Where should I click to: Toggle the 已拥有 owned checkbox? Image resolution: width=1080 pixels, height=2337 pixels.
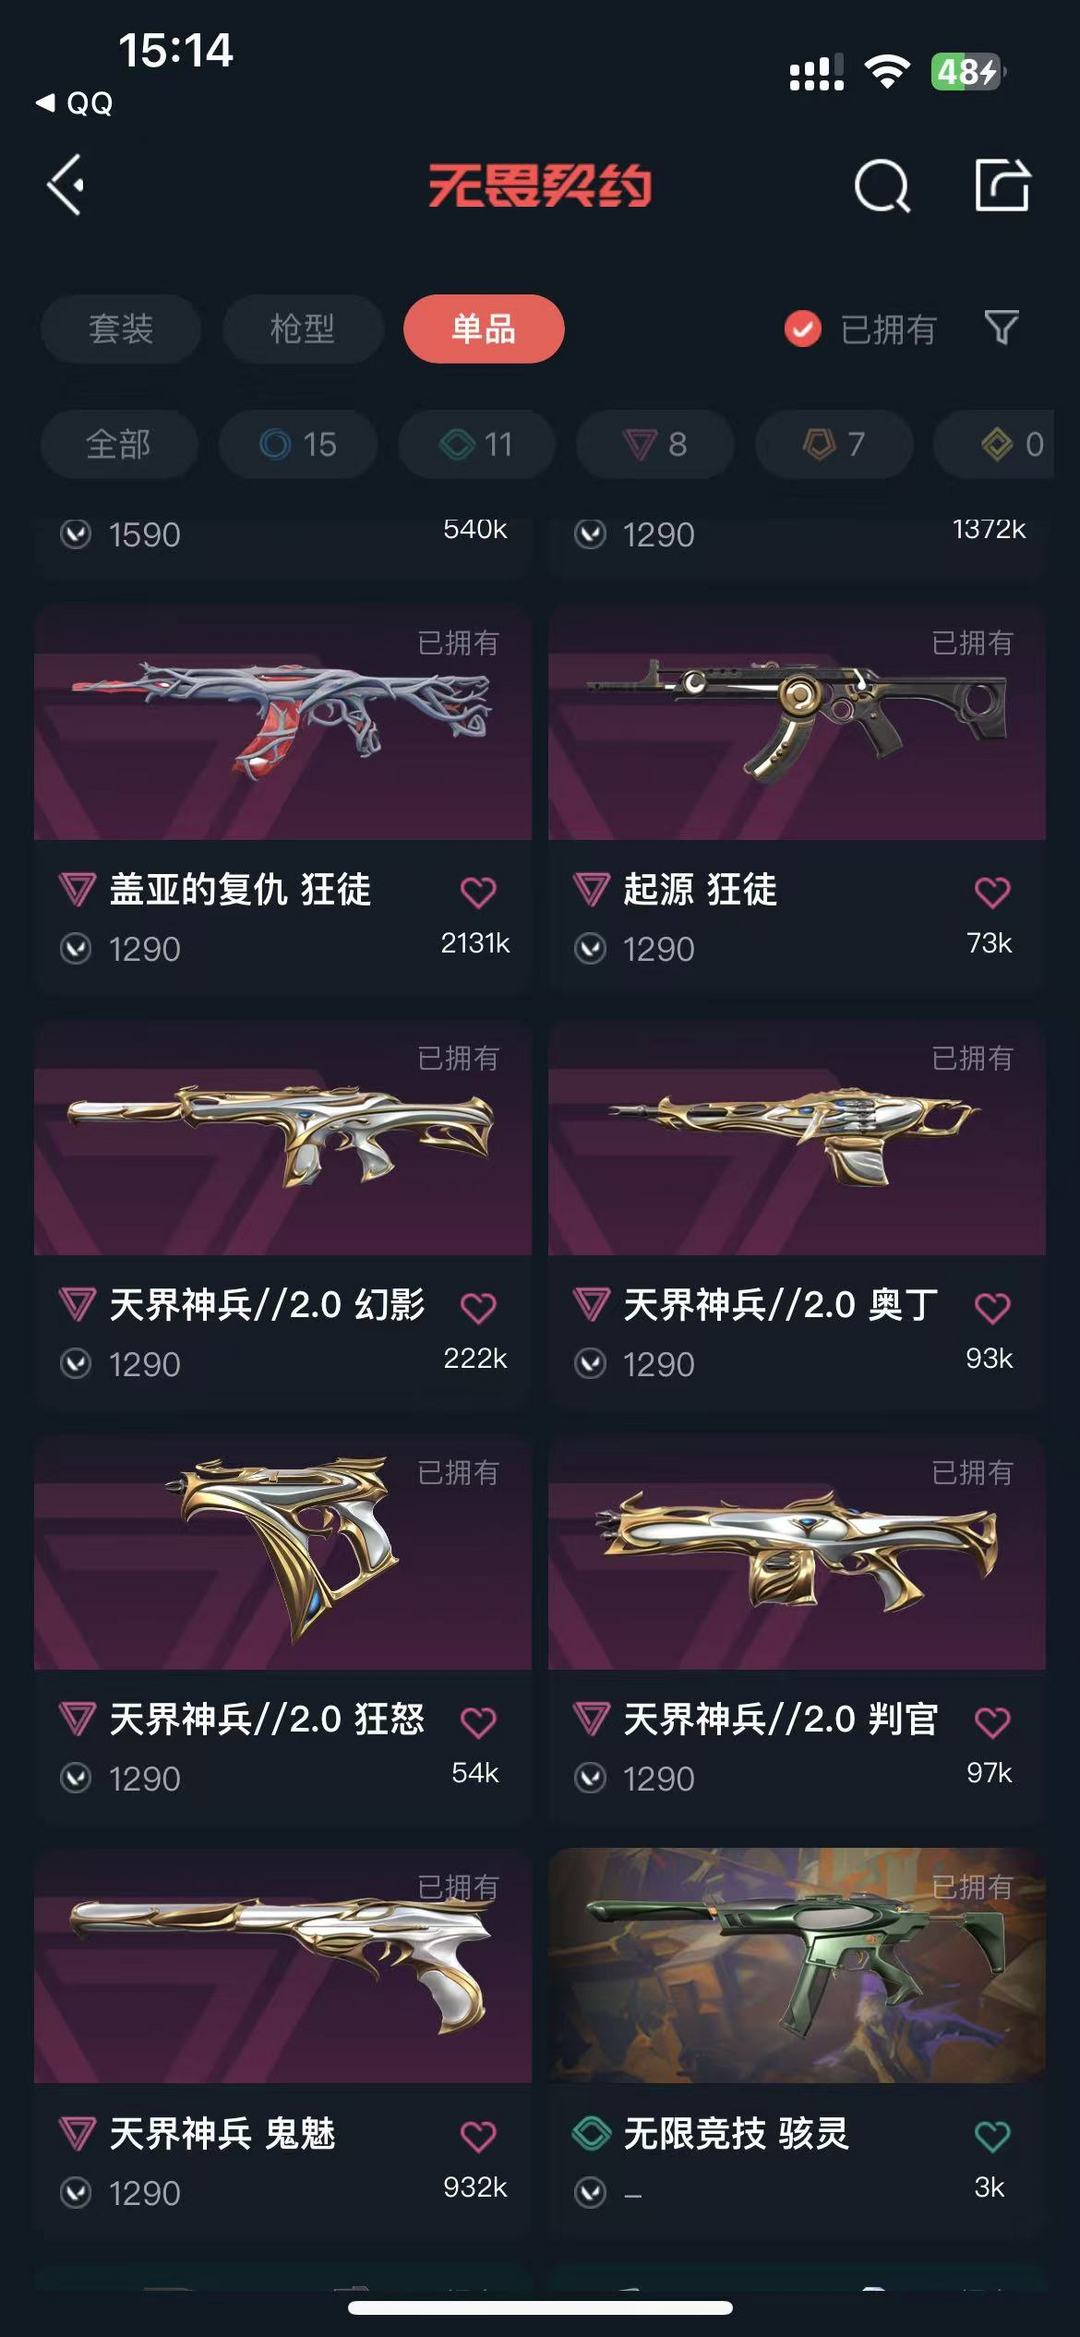click(x=802, y=328)
